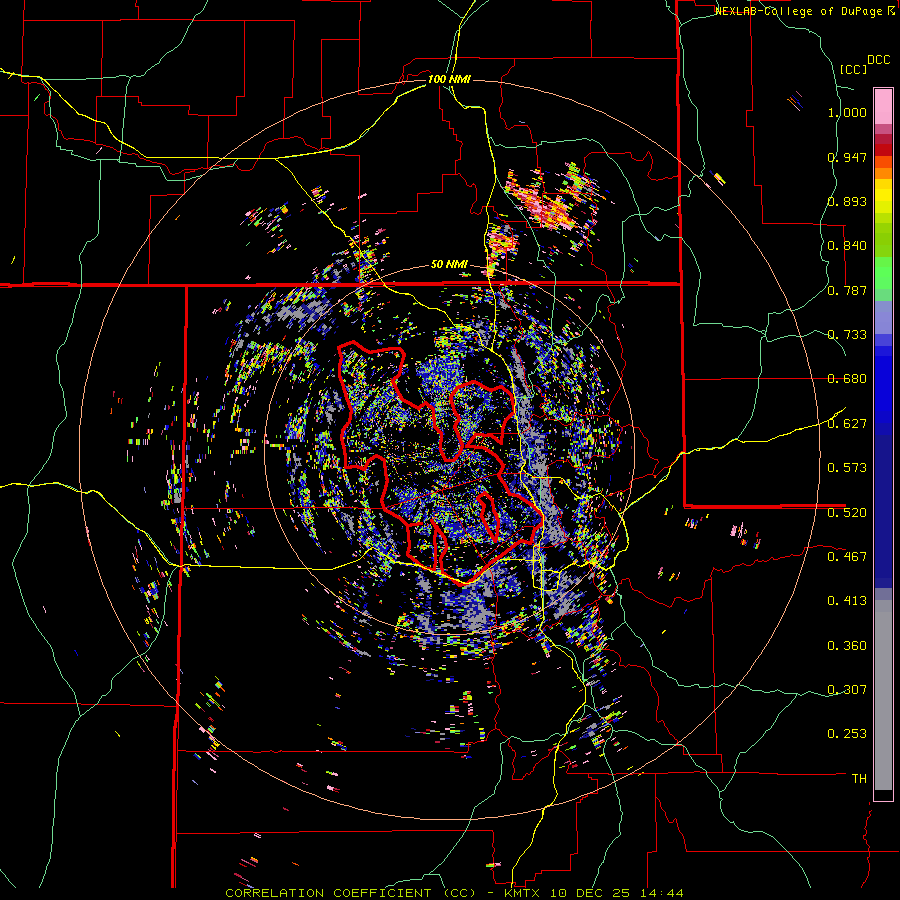
Task: Select the 0.840 scale value
Action: [847, 246]
